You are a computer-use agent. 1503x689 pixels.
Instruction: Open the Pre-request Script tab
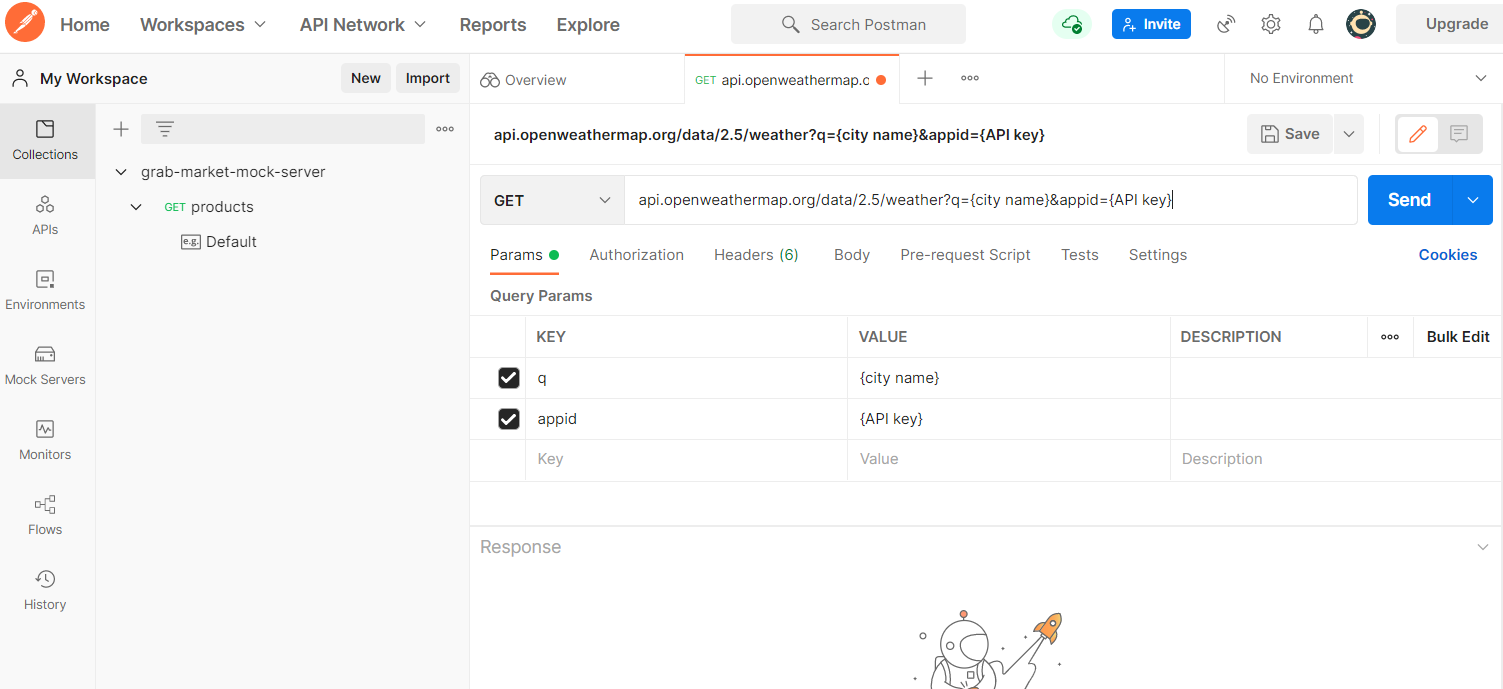click(965, 255)
